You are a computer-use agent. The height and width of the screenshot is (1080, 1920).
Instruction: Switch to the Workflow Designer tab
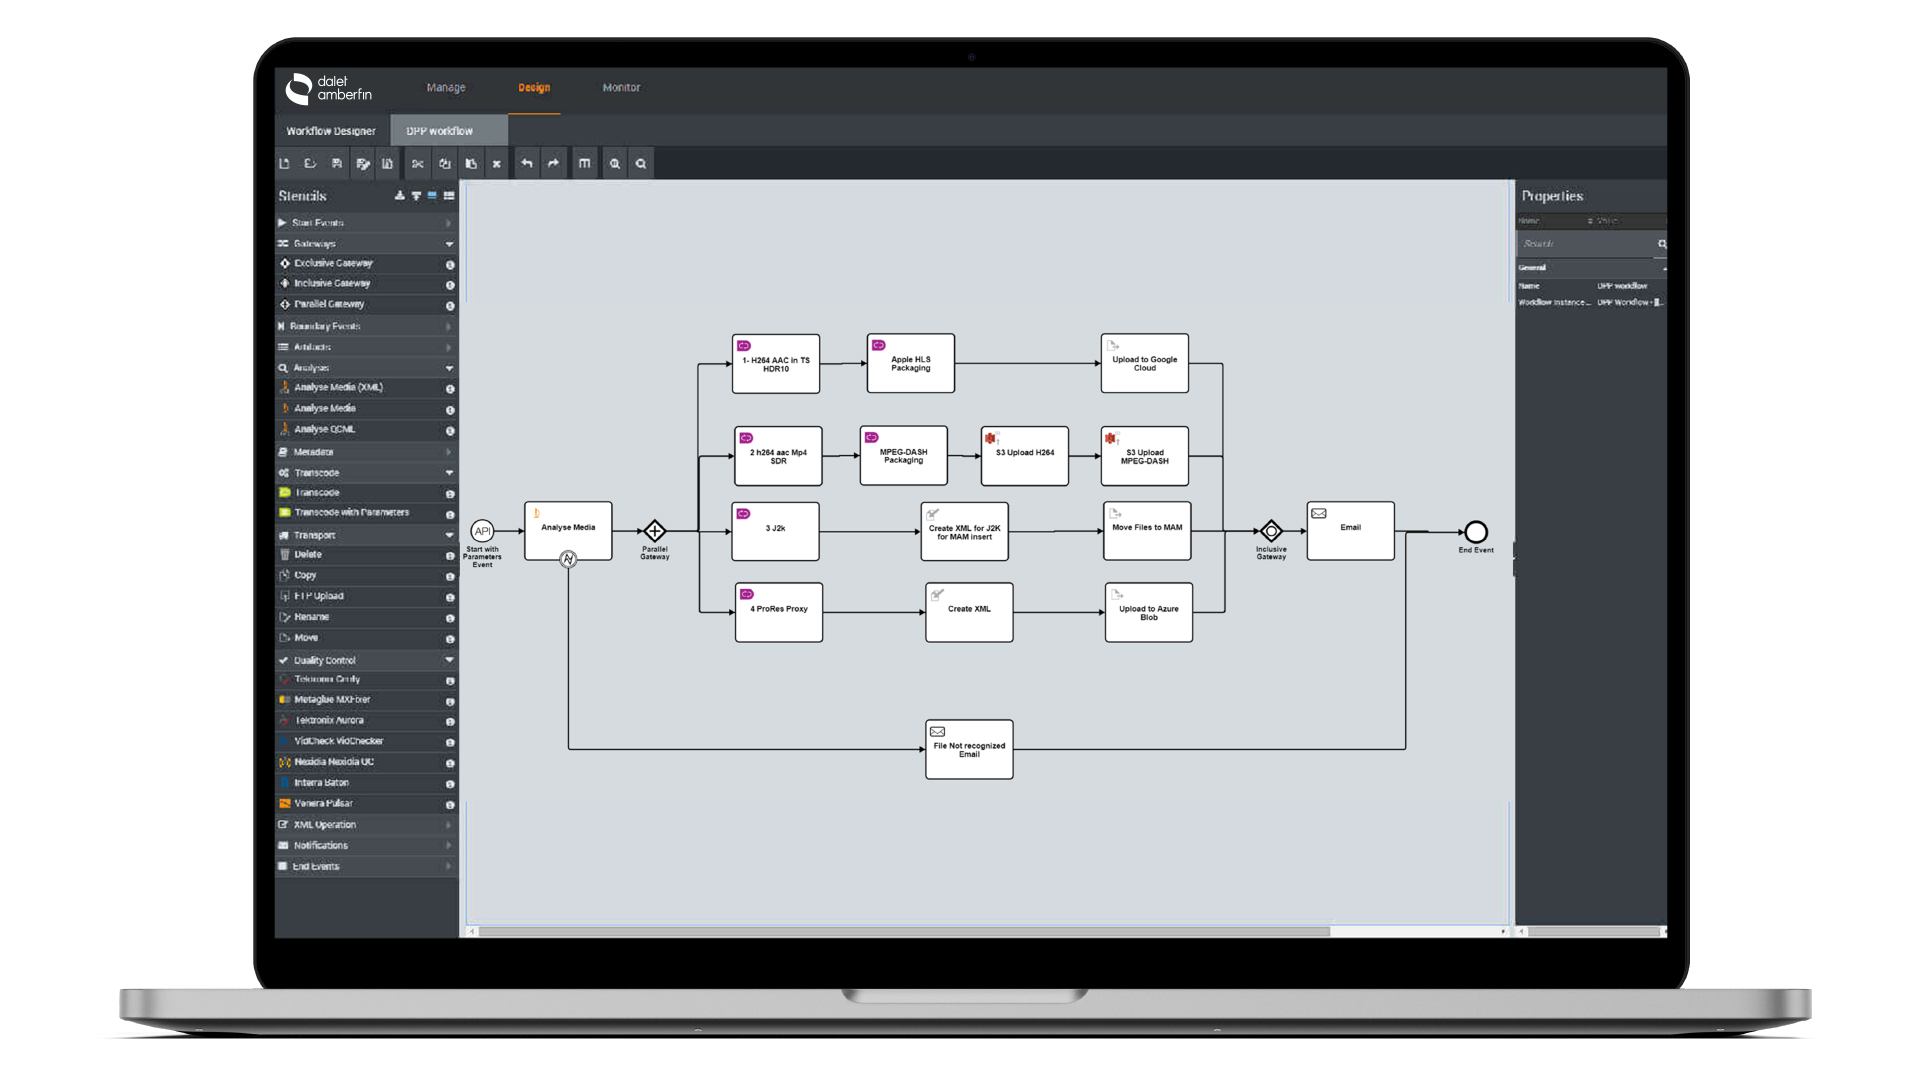click(331, 131)
